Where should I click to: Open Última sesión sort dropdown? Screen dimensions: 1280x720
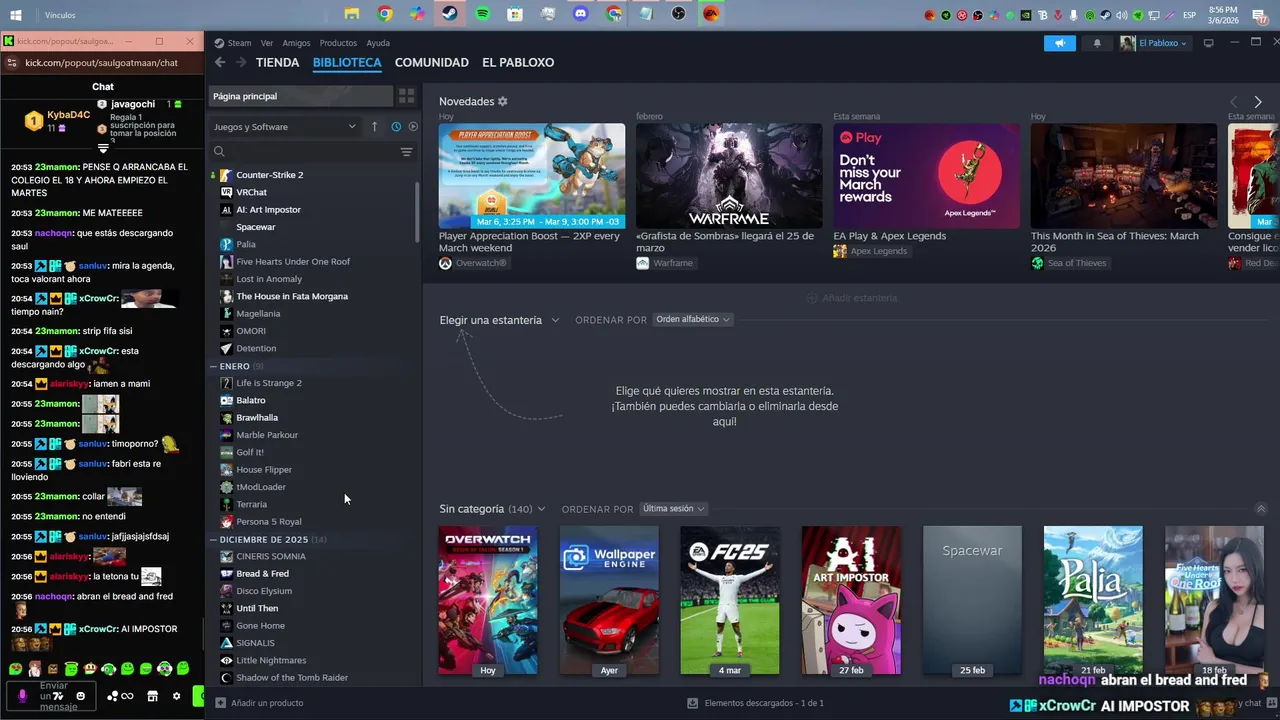674,509
